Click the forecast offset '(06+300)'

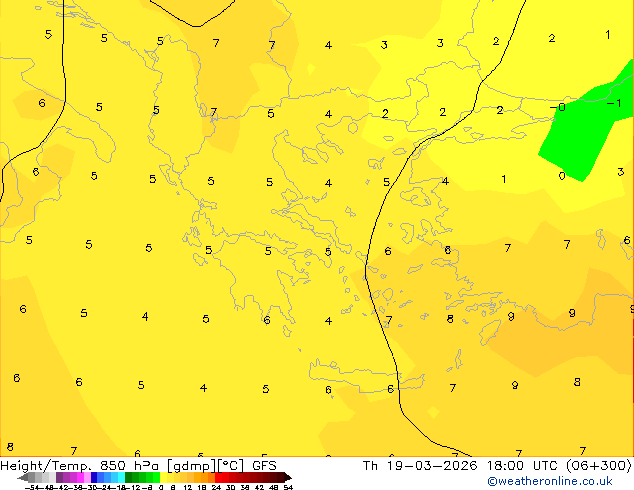pyautogui.click(x=598, y=466)
